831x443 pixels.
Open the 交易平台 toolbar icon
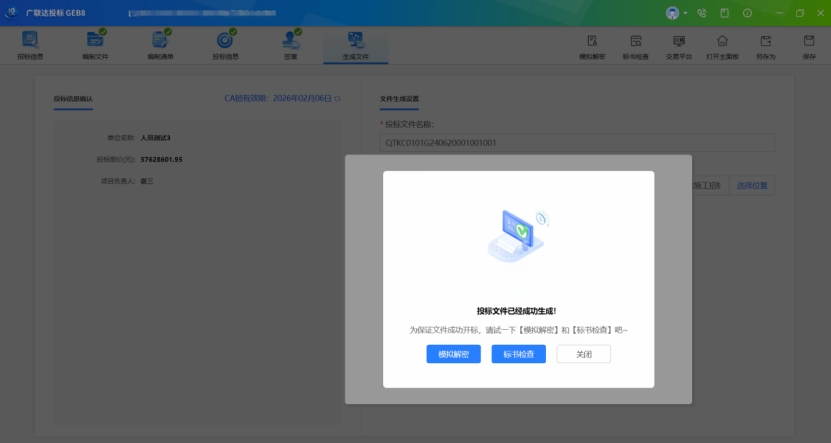tap(679, 45)
